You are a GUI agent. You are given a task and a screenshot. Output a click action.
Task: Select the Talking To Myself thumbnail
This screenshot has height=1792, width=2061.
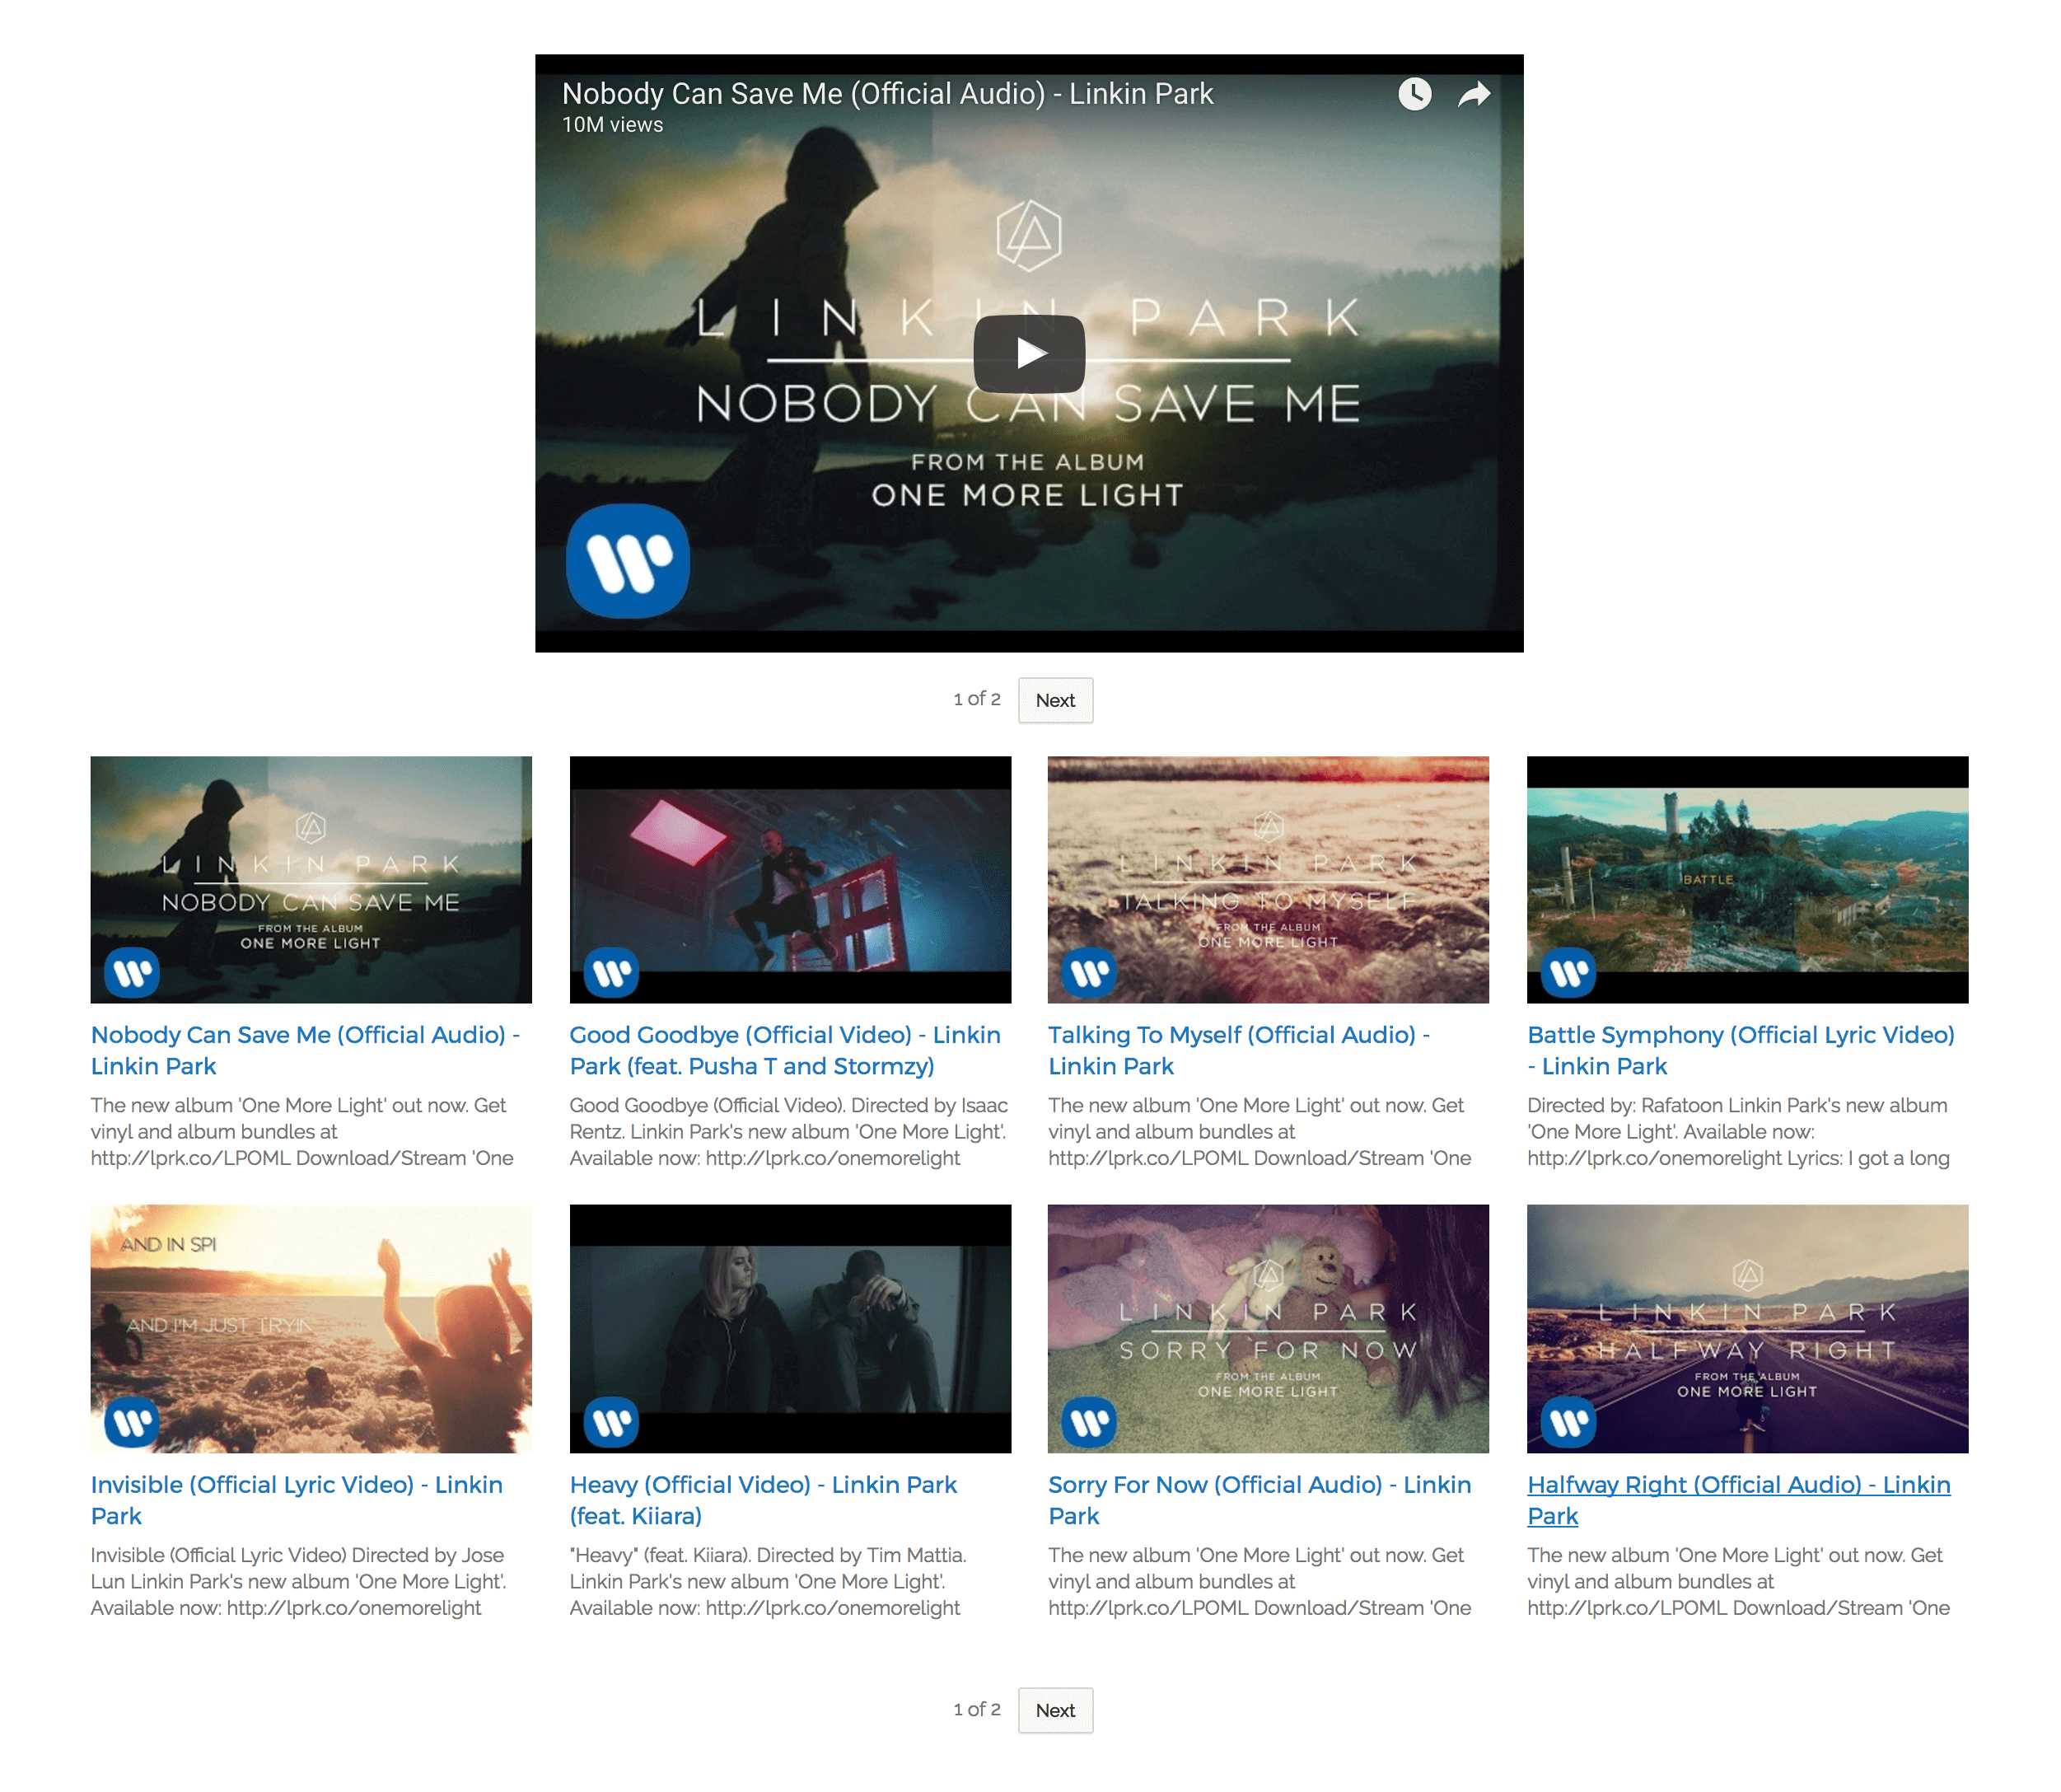[x=1267, y=879]
